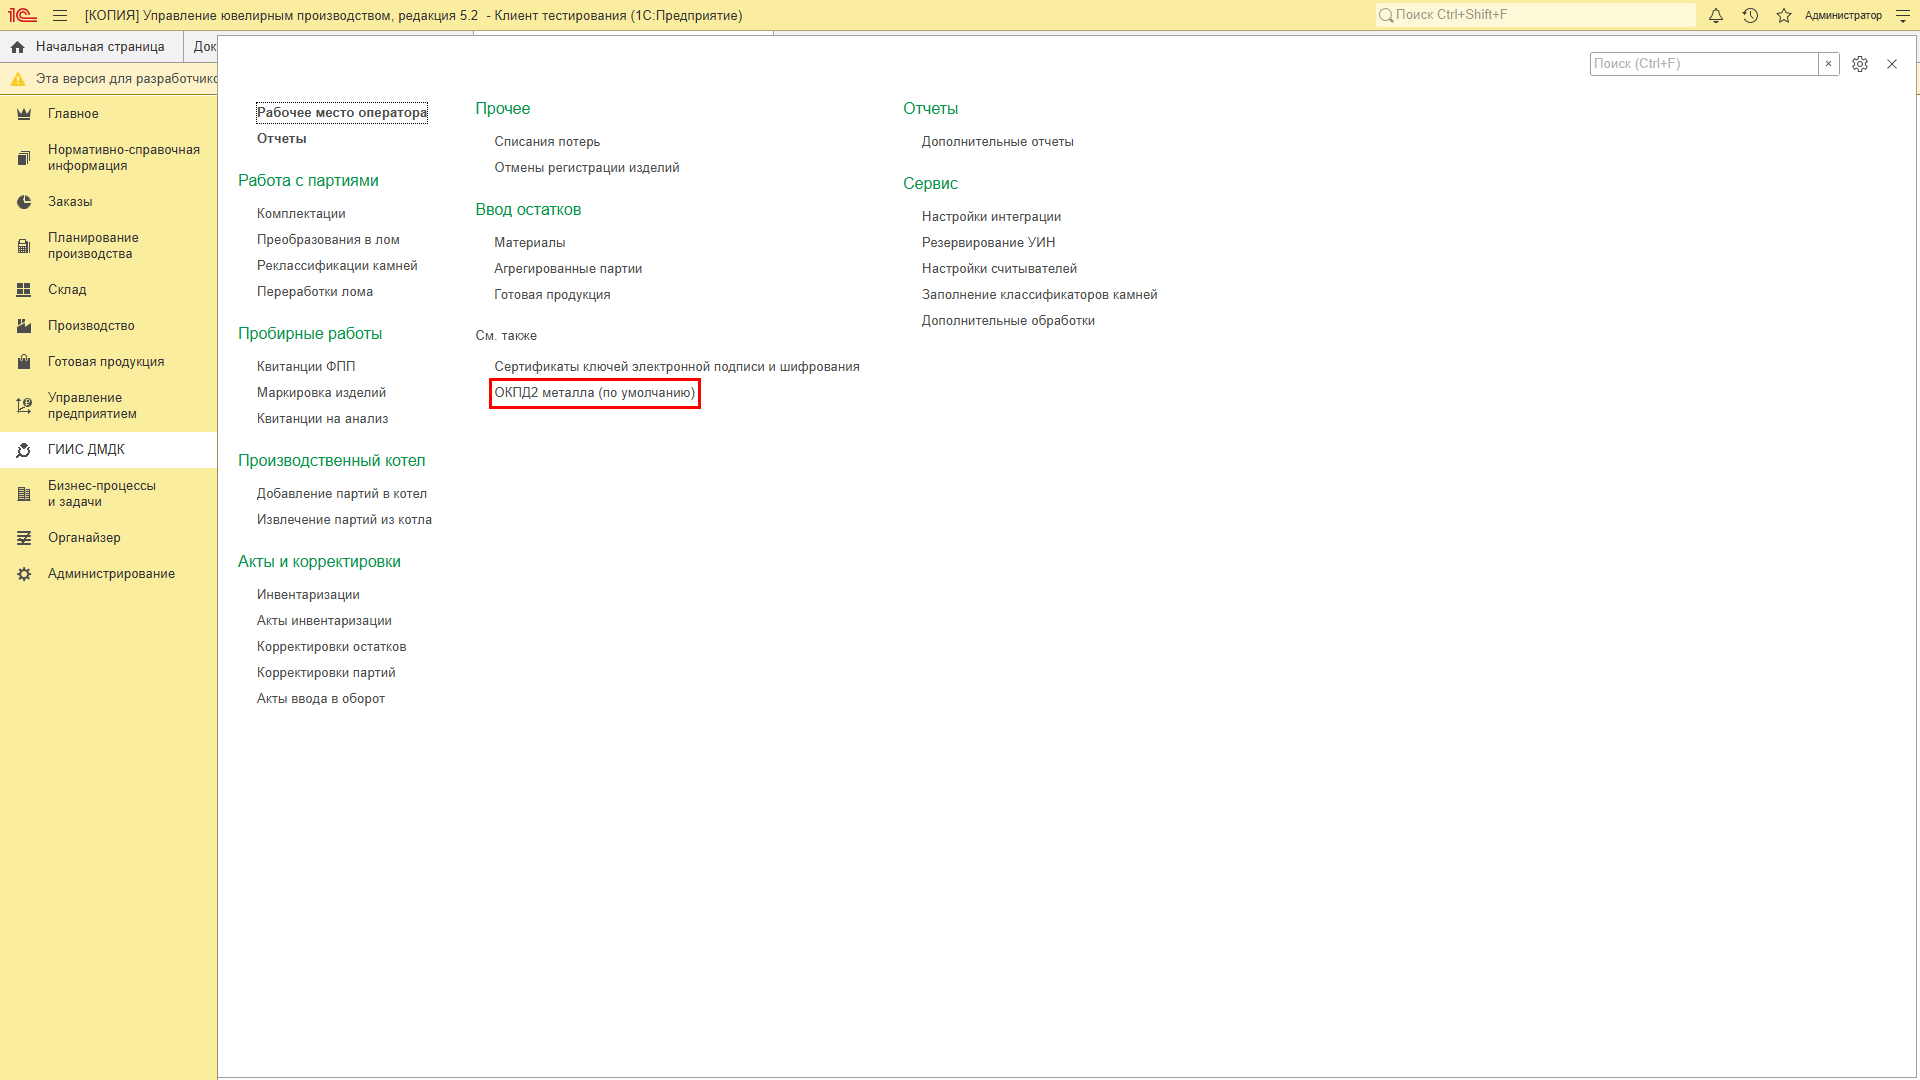
Task: Open Рабочее место оператора
Action: tap(342, 113)
